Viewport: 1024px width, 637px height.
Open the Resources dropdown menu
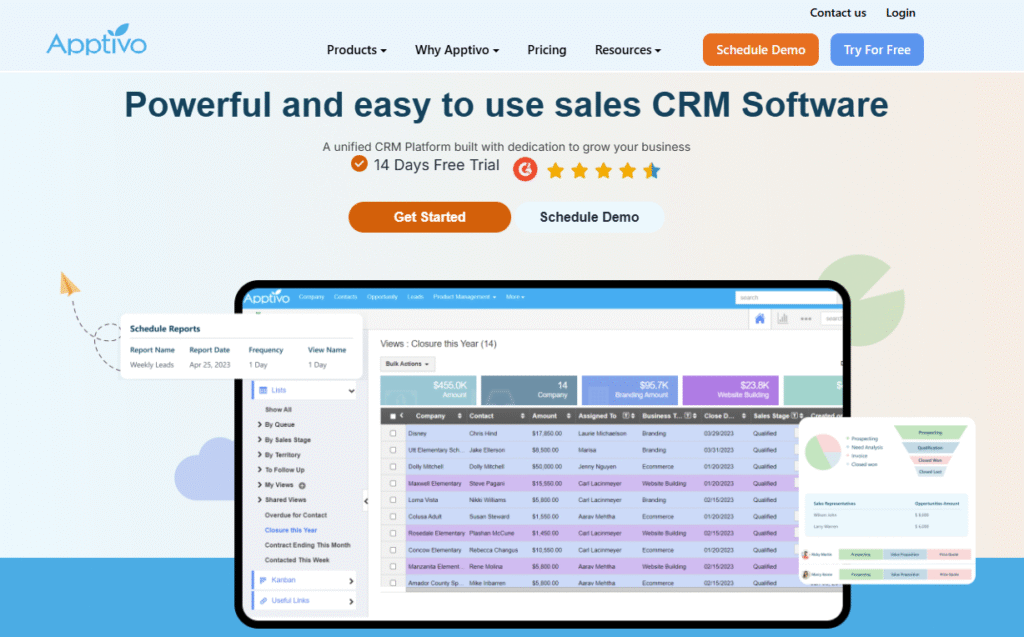click(x=628, y=50)
